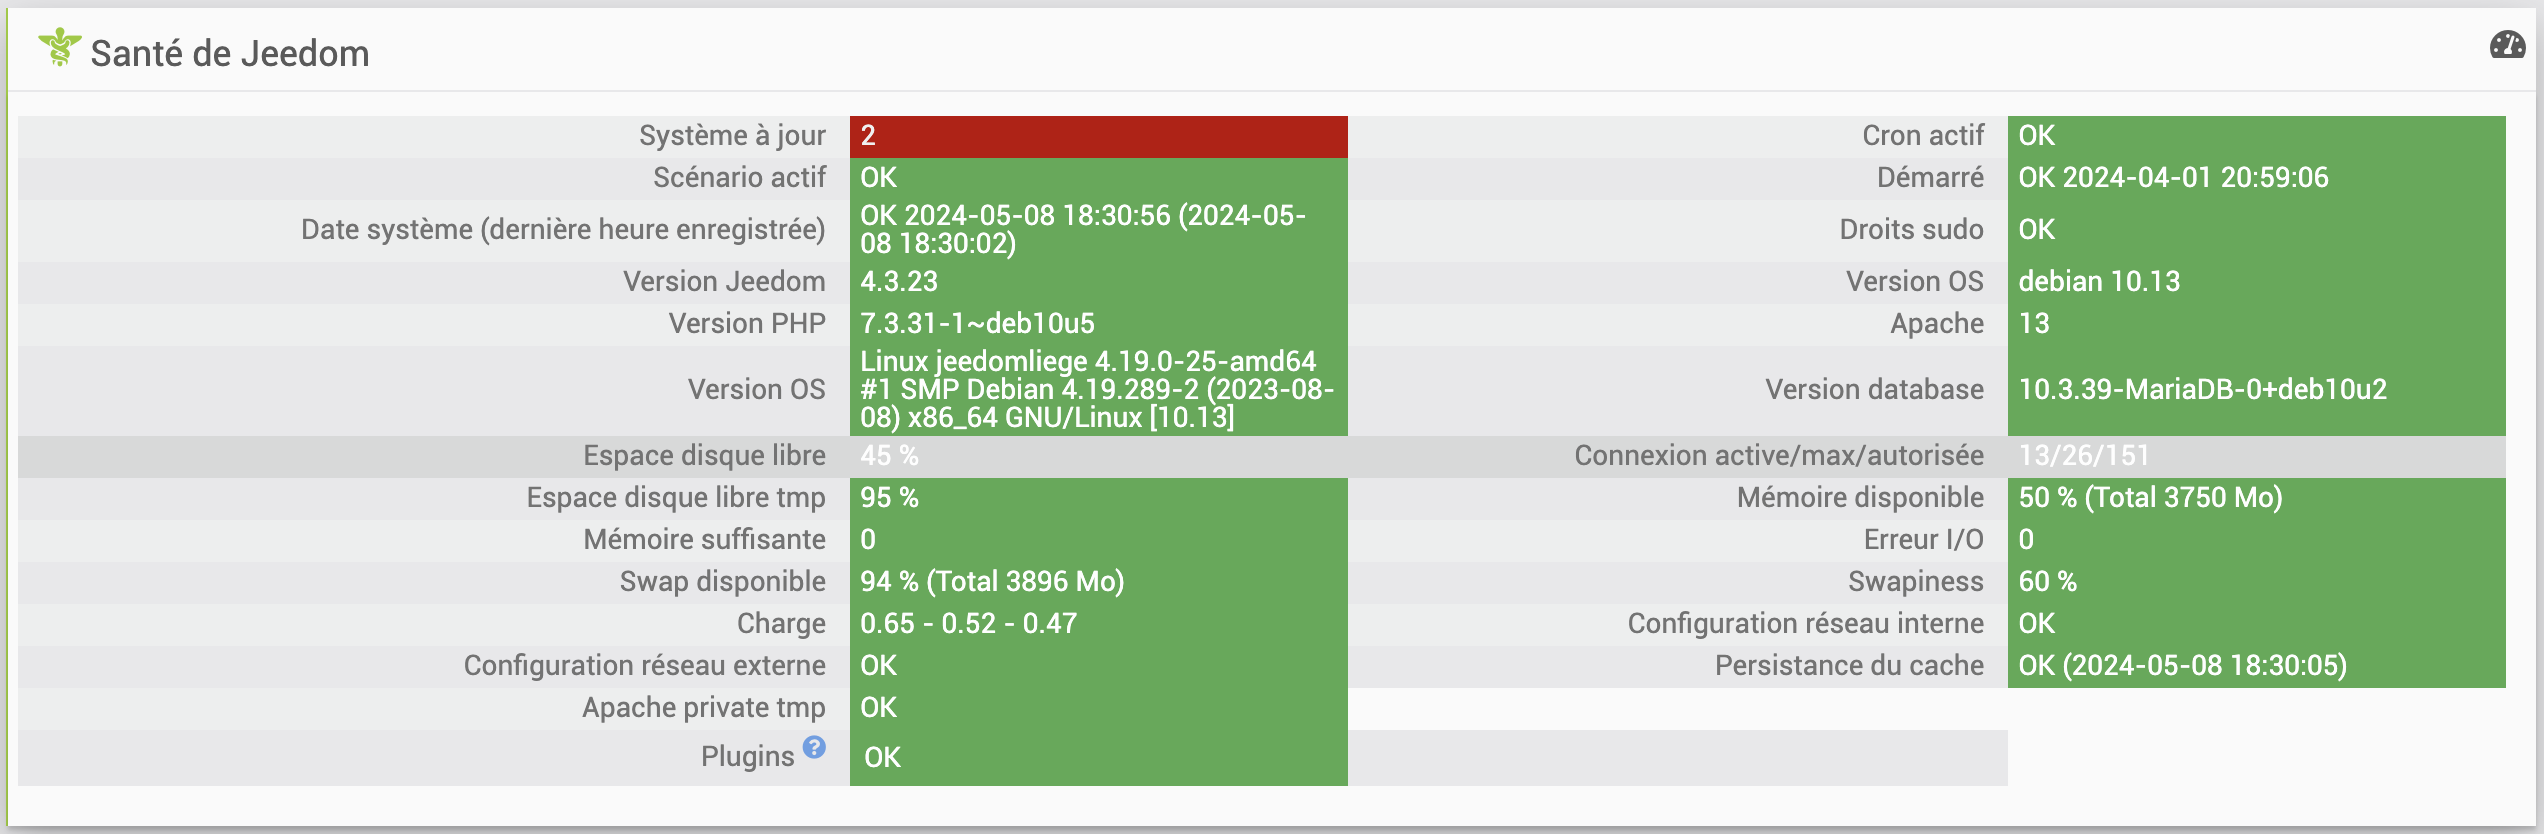Click the Connexion active 13/26/151 value
Screen dimensions: 2544x834
[2084, 456]
